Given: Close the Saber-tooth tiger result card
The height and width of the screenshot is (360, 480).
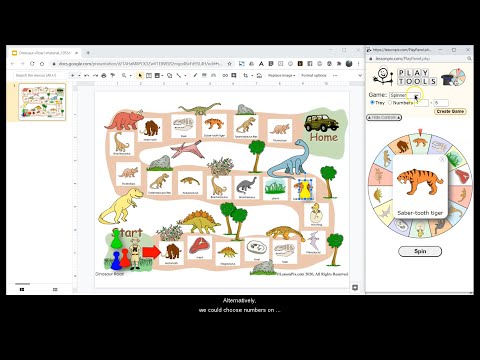Looking at the screenshot, I should 442,159.
